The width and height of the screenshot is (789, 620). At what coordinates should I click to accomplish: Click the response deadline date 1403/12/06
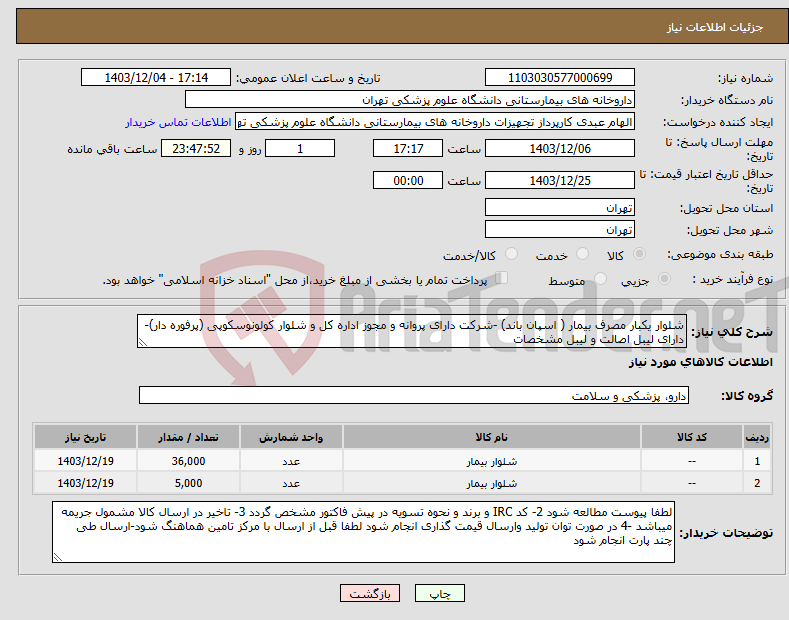[x=560, y=148]
